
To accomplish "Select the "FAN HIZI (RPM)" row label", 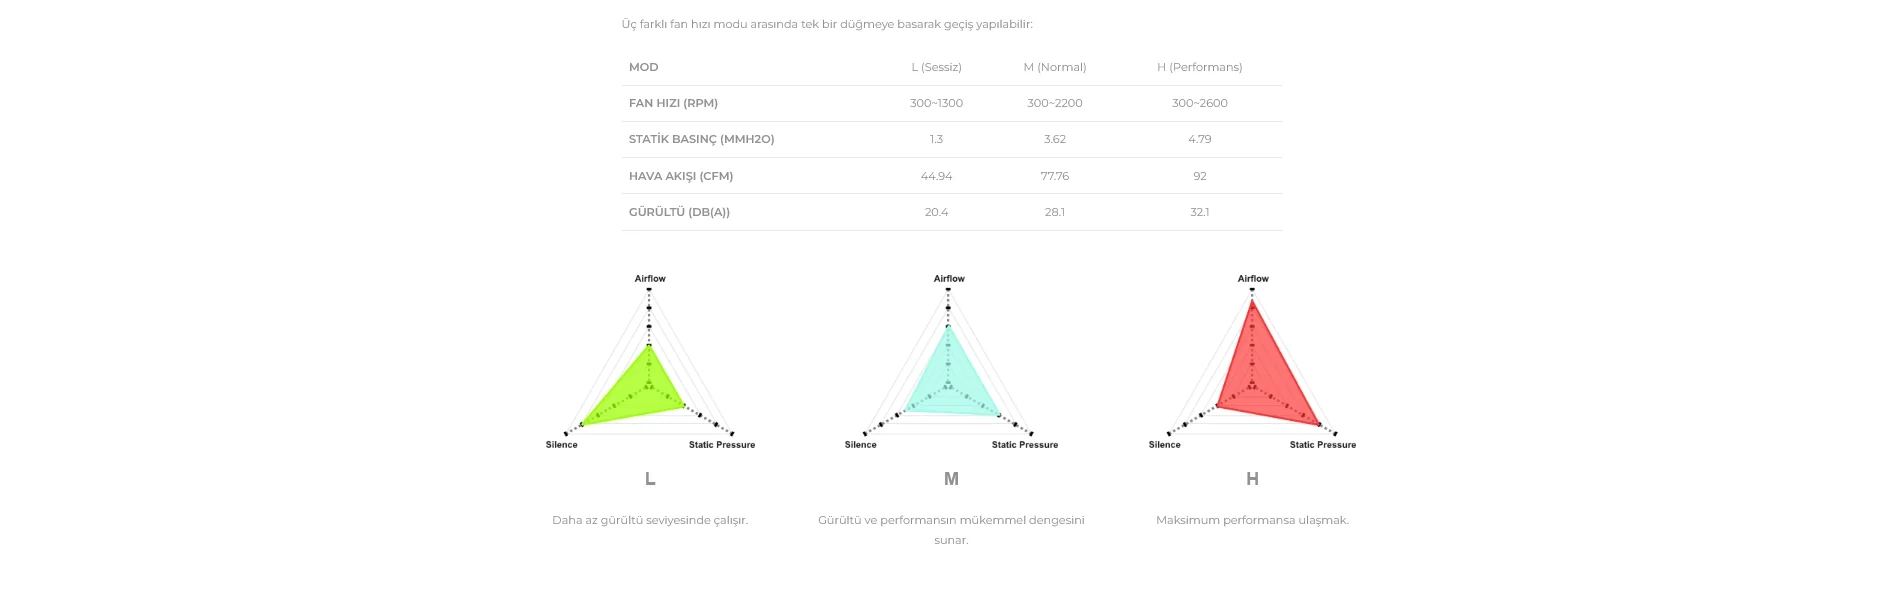I will pyautogui.click(x=673, y=103).
